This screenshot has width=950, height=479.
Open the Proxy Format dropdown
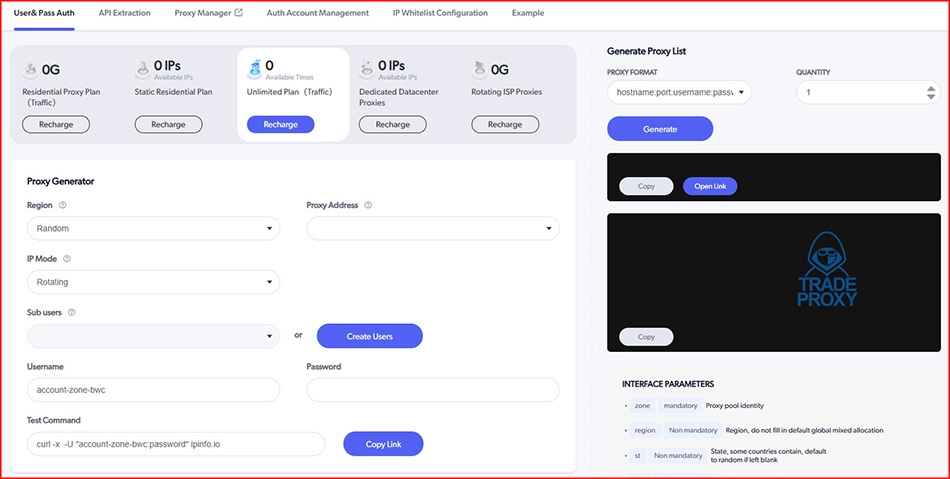point(679,93)
